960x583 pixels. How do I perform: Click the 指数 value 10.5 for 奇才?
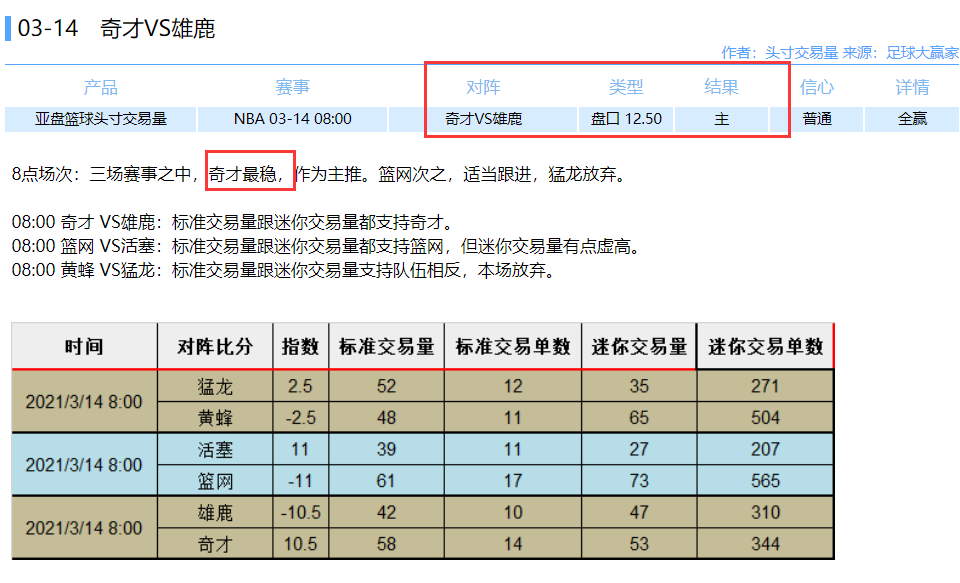click(301, 544)
